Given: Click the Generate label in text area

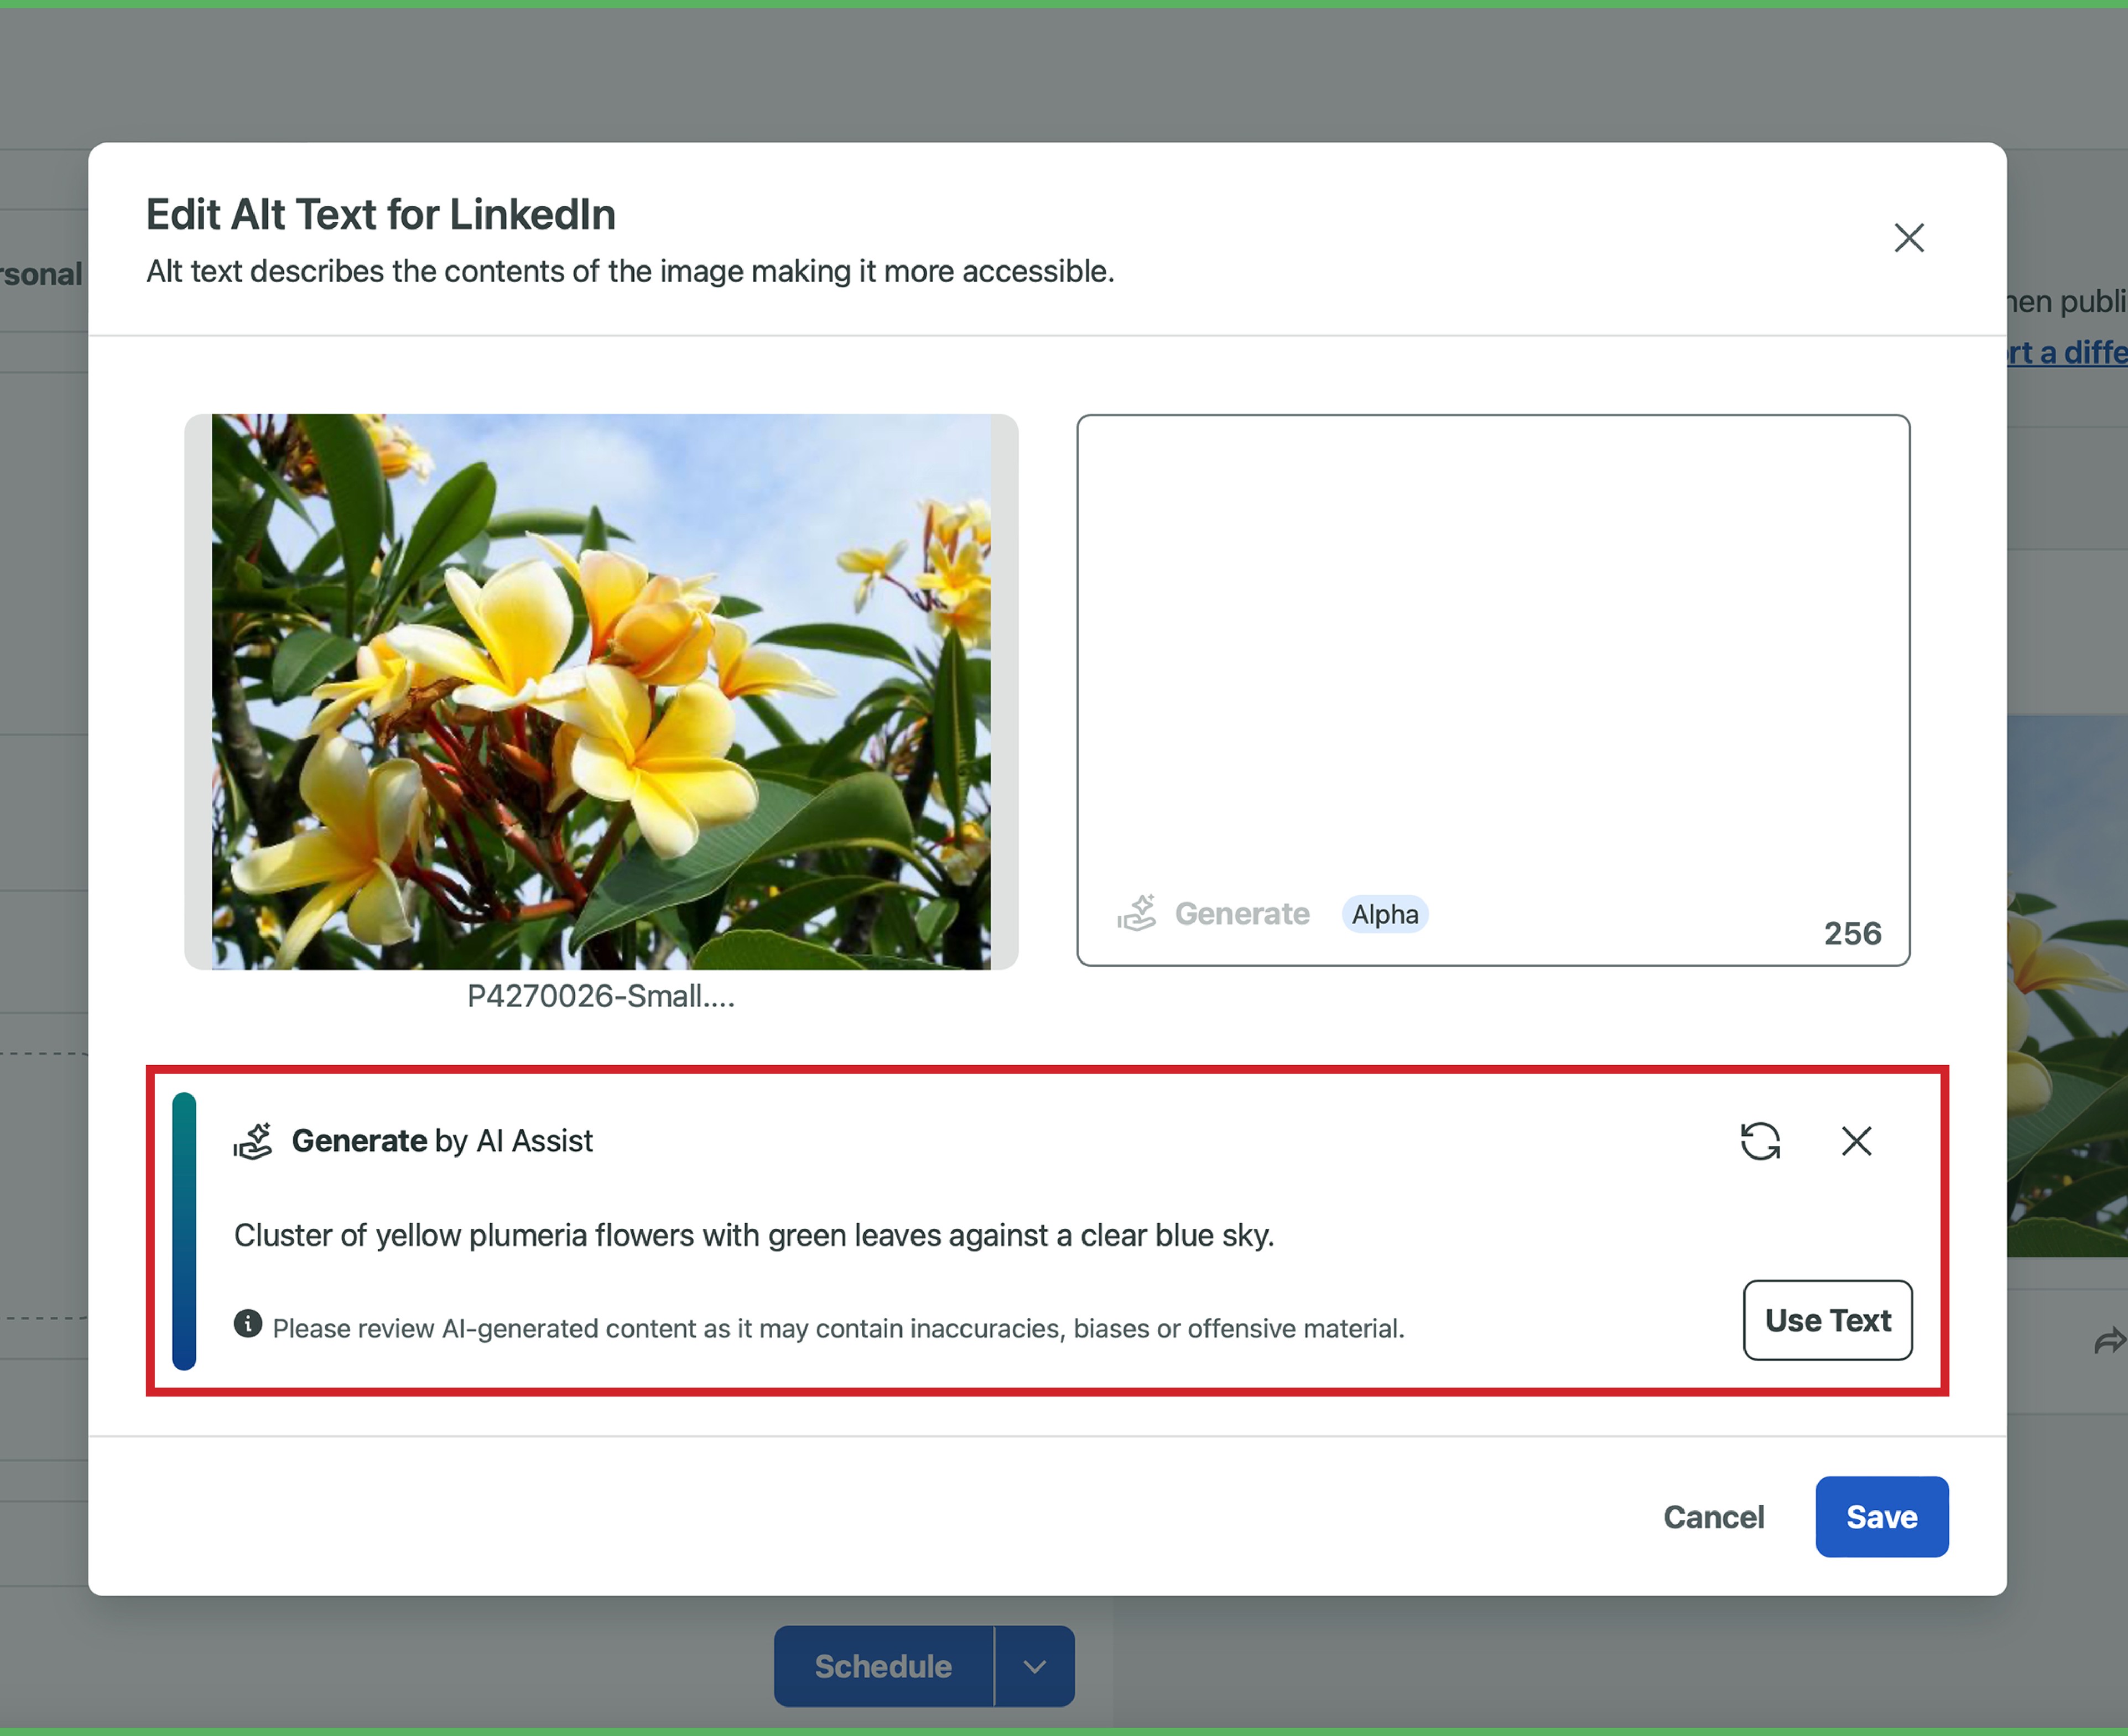Looking at the screenshot, I should click(x=1242, y=914).
